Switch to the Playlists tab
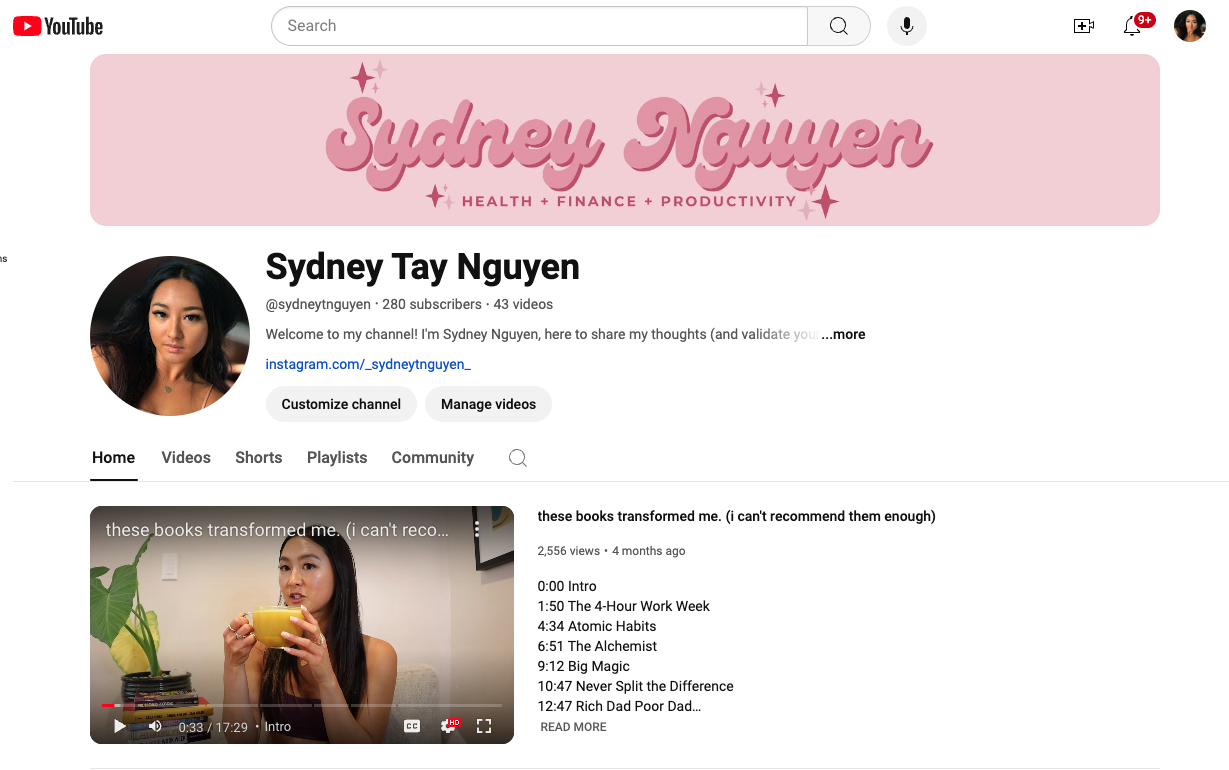Image resolution: width=1229 pixels, height=770 pixels. (337, 458)
